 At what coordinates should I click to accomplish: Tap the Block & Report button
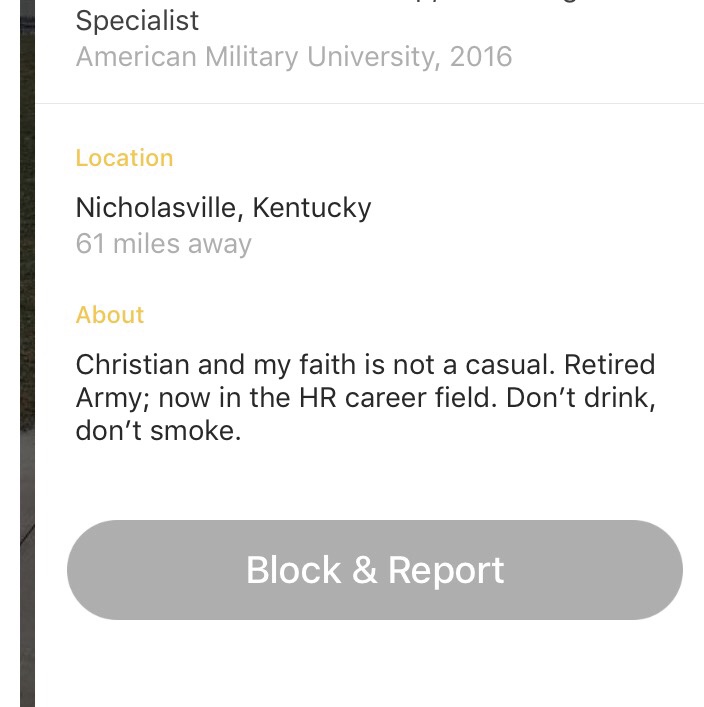pos(374,570)
